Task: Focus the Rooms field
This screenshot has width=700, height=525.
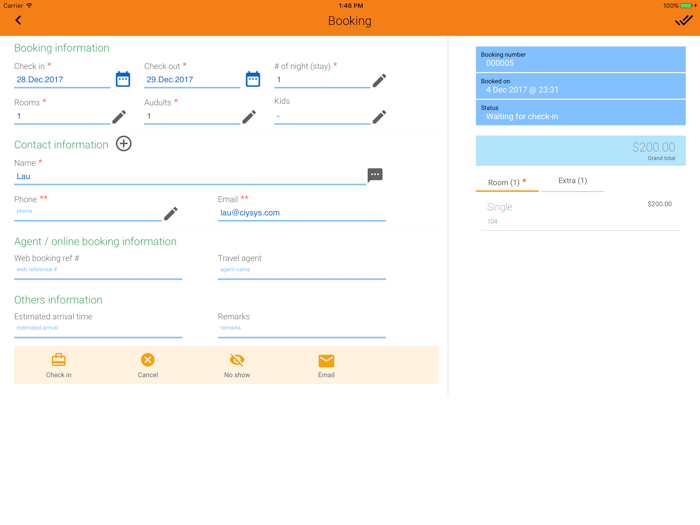Action: (x=62, y=117)
